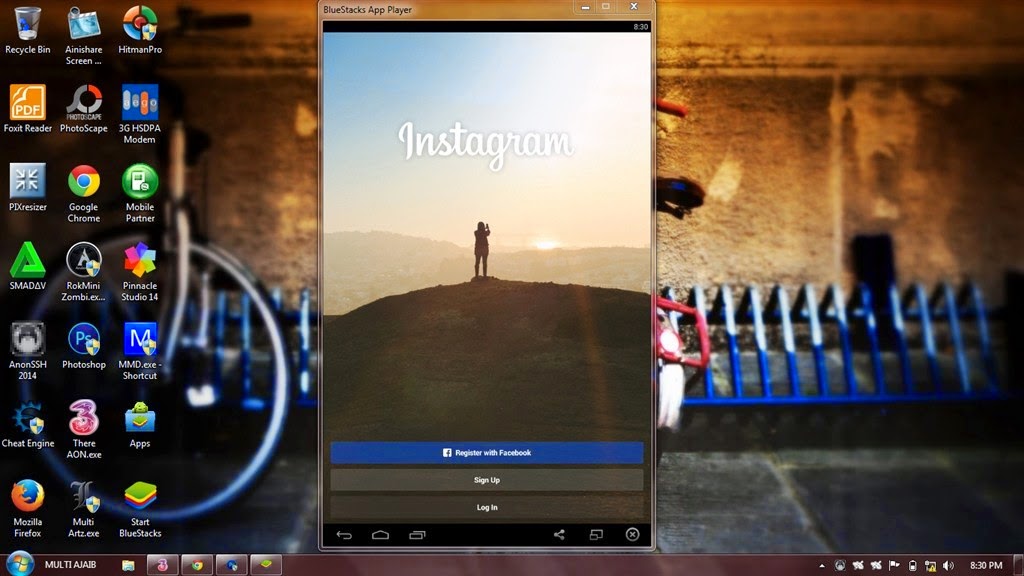Tap BlueStacks back arrow icon

click(x=344, y=535)
